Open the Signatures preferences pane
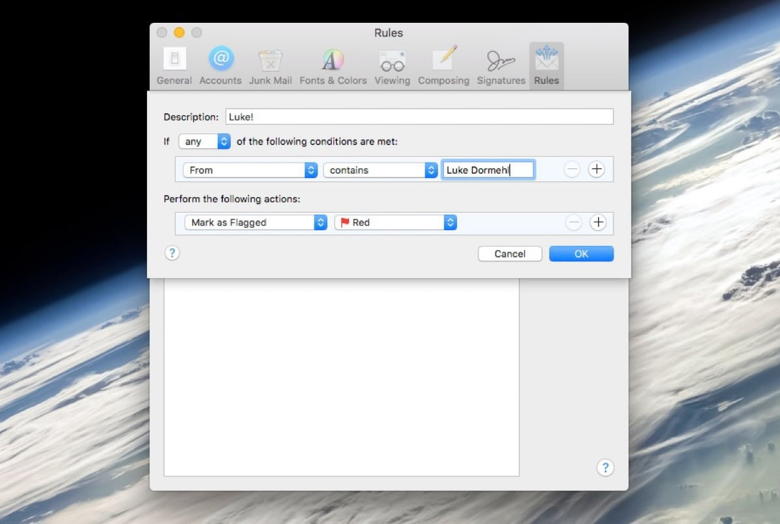Screen dimensions: 780x524 coord(501,66)
